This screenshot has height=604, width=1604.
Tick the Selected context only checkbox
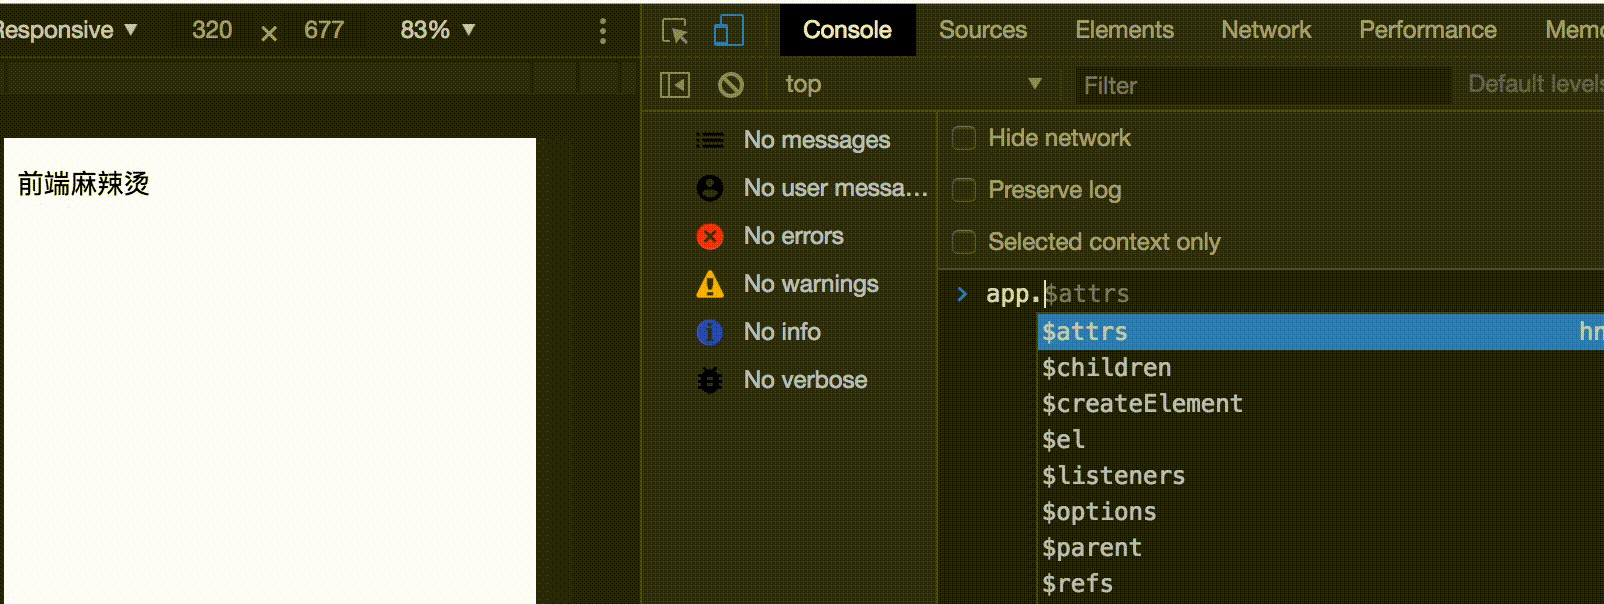964,242
